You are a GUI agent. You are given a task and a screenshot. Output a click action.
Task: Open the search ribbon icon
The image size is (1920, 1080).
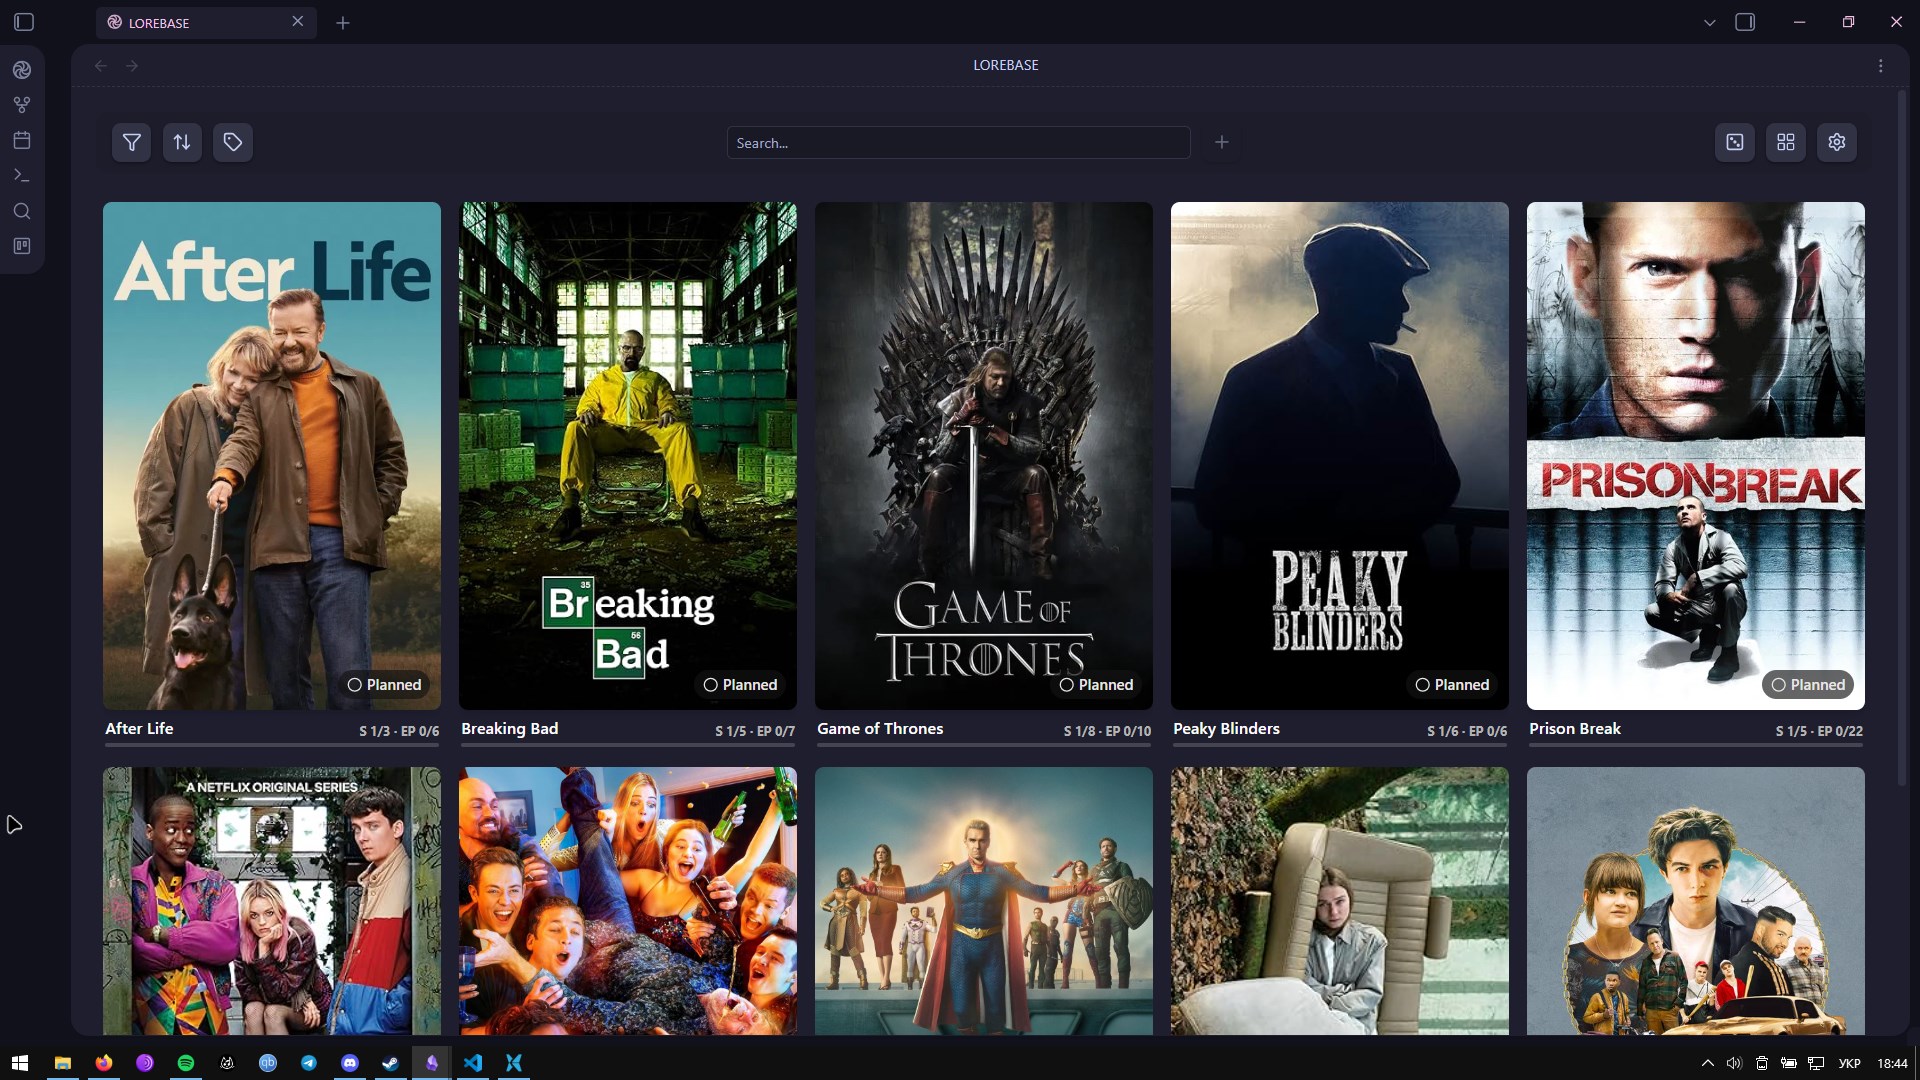click(x=22, y=211)
